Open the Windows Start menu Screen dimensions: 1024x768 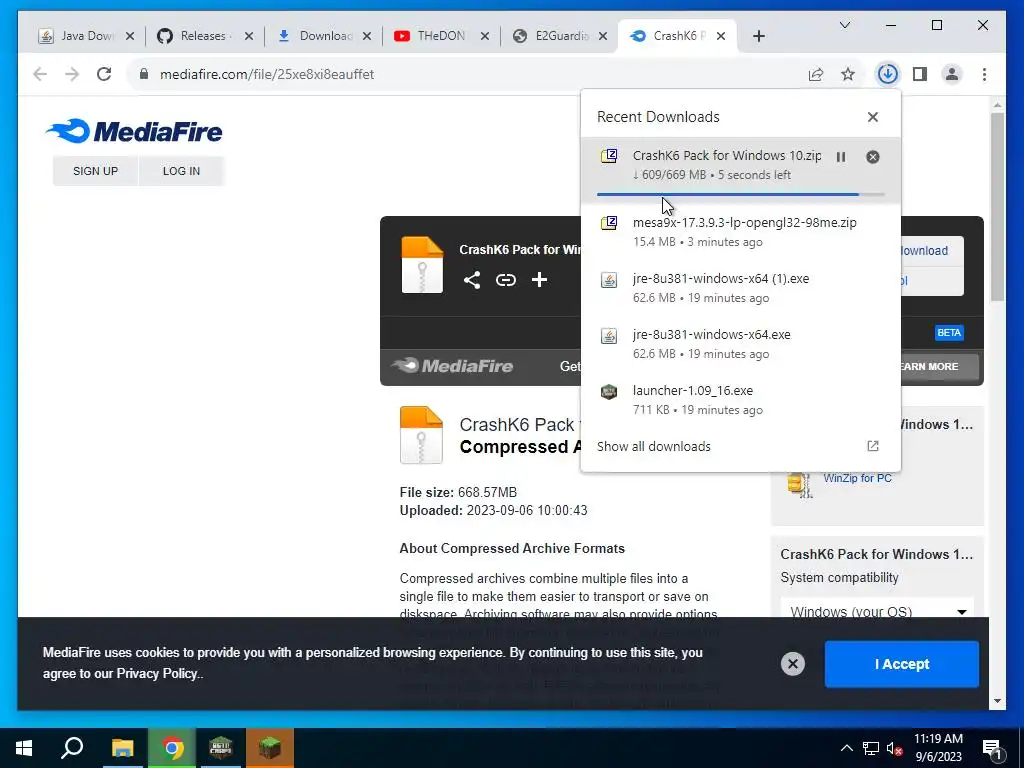[x=24, y=748]
